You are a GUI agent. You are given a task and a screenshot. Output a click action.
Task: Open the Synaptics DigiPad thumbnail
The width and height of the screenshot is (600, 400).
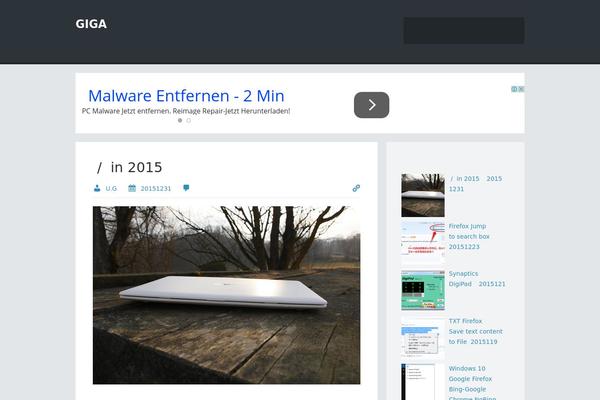pos(423,290)
